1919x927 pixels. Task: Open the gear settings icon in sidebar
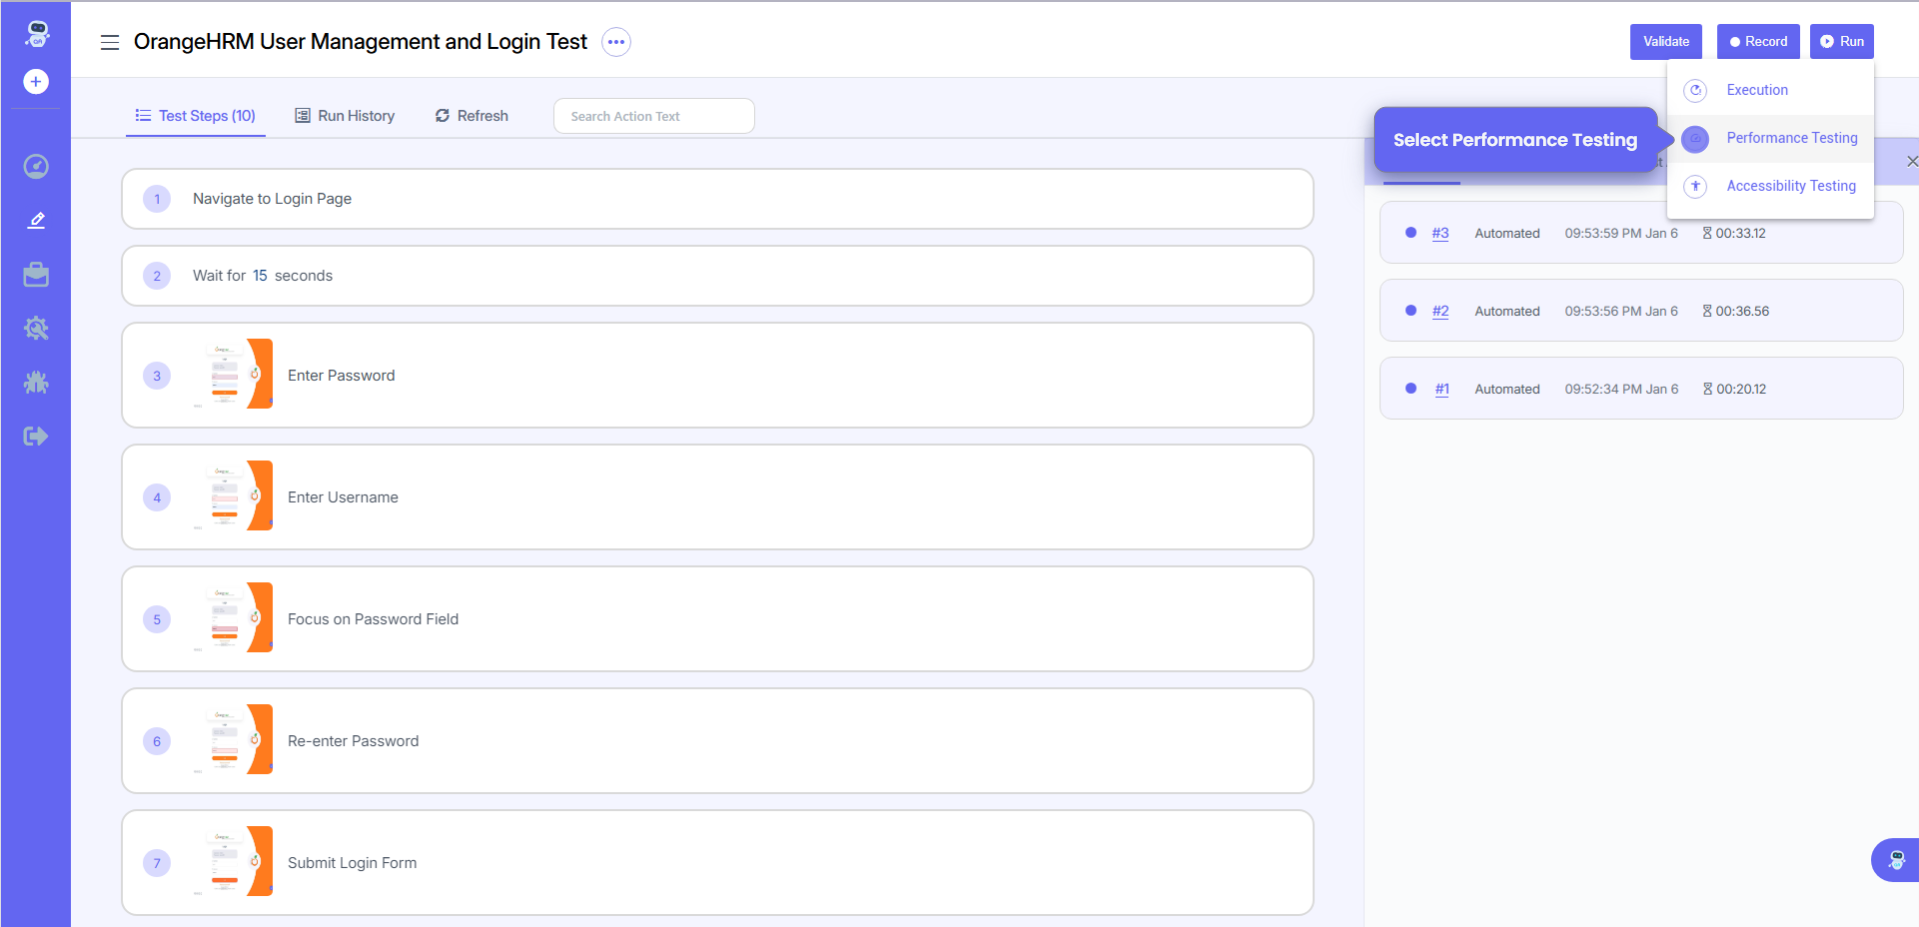pos(36,328)
